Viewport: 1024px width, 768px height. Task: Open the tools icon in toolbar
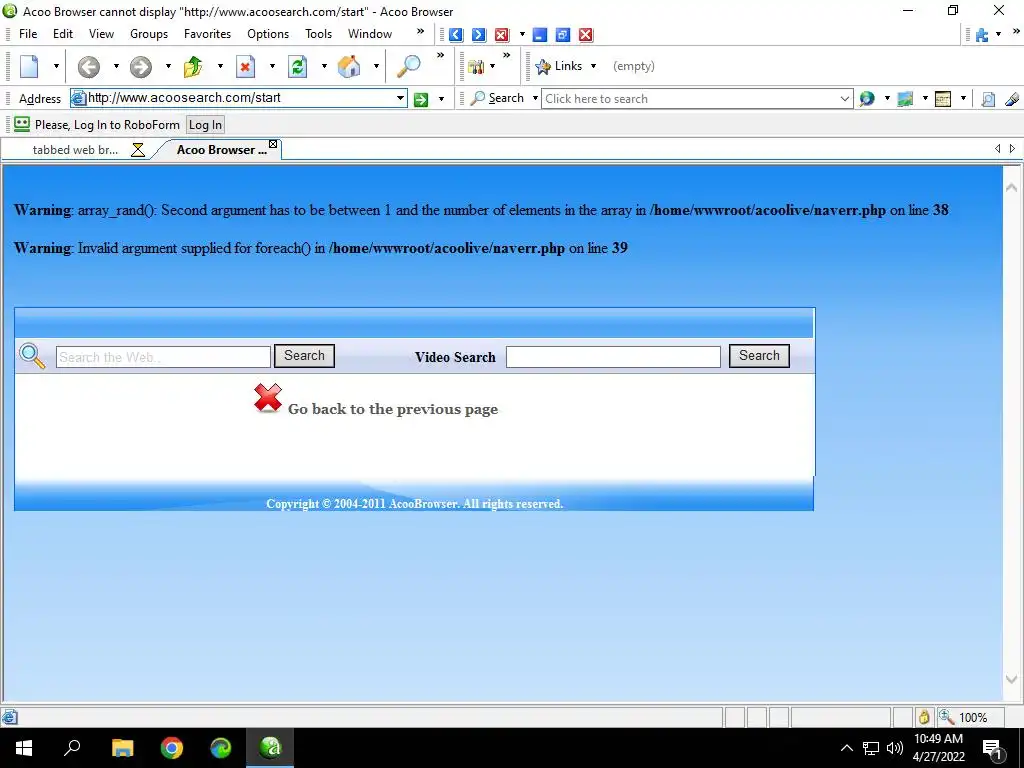[477, 66]
